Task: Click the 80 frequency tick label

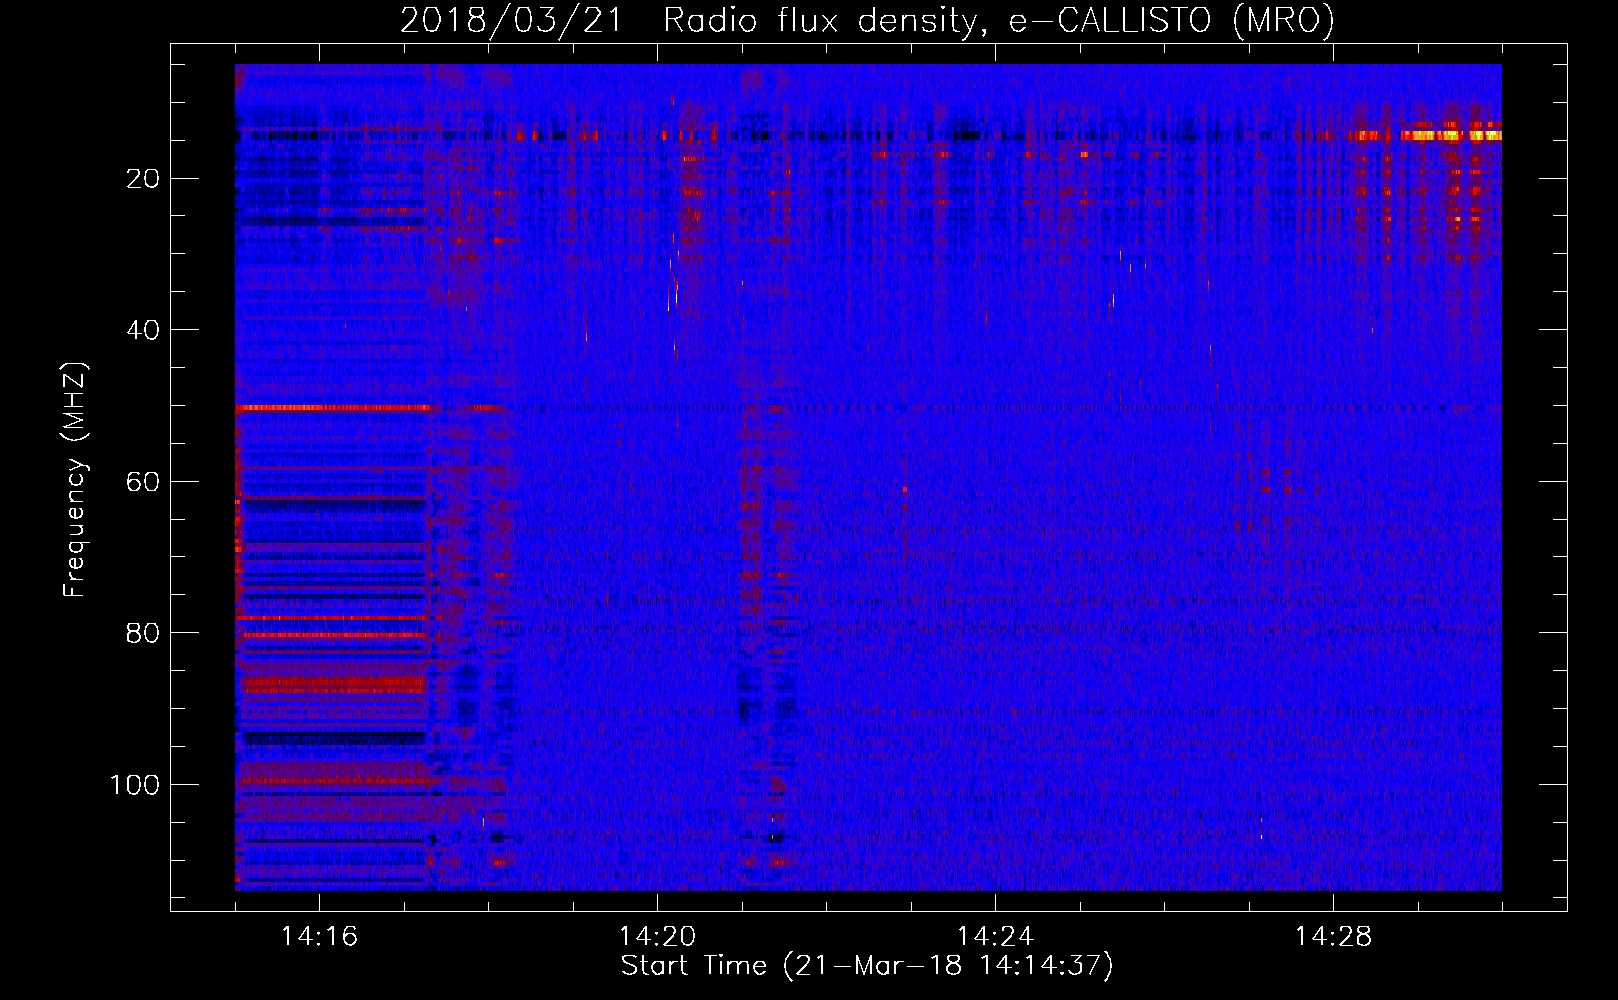Action: [144, 633]
